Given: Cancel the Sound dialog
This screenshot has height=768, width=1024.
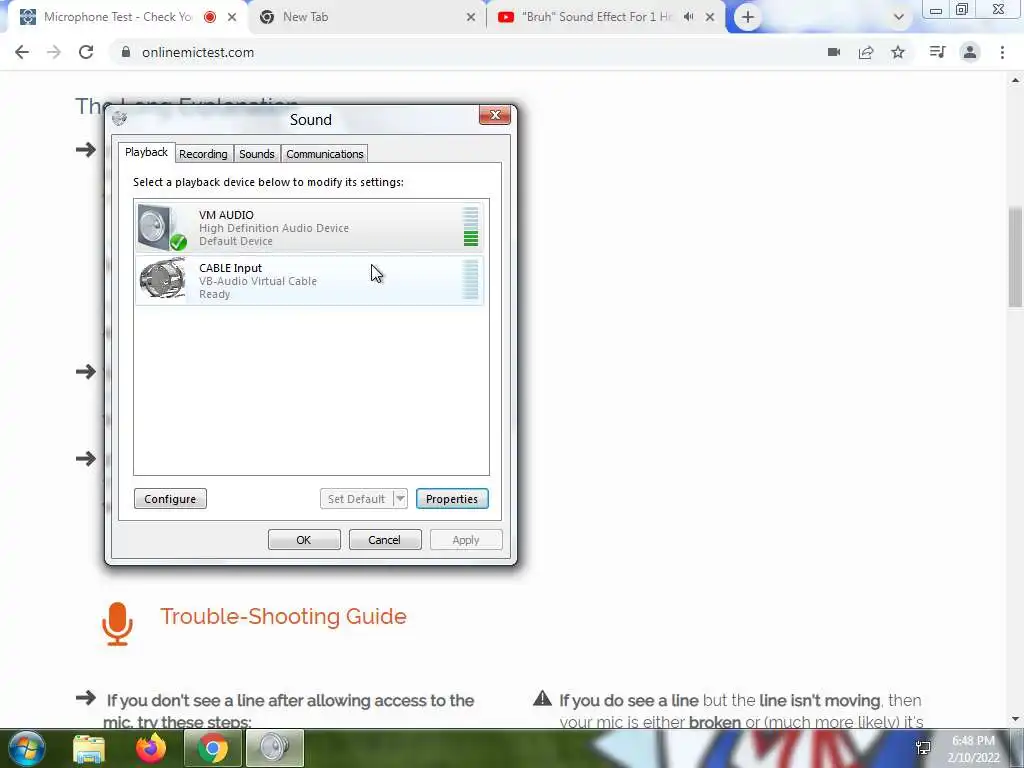Looking at the screenshot, I should coord(385,540).
